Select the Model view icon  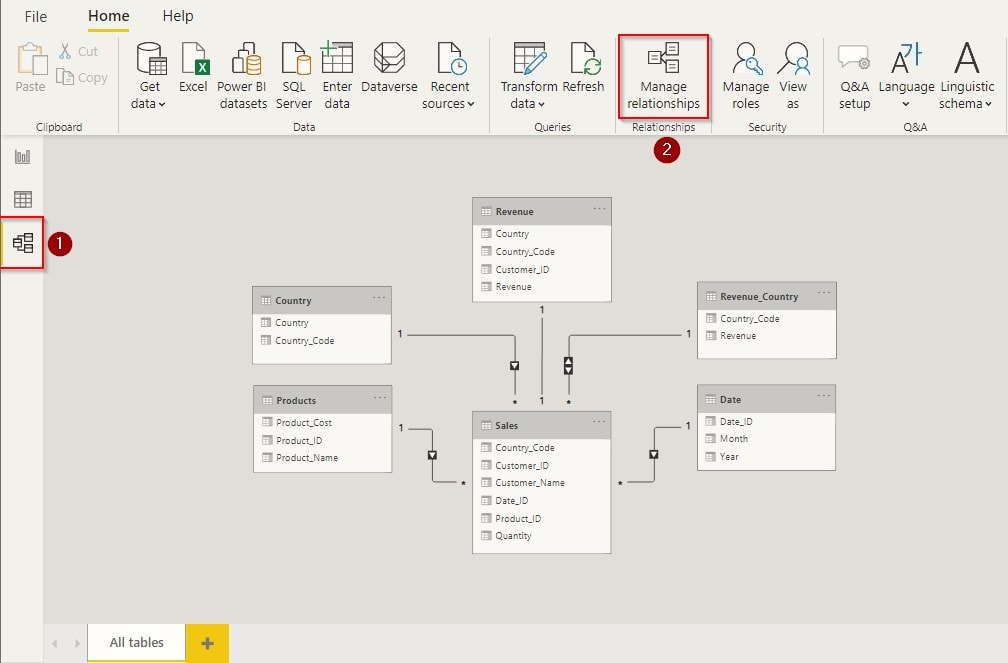[x=22, y=240]
